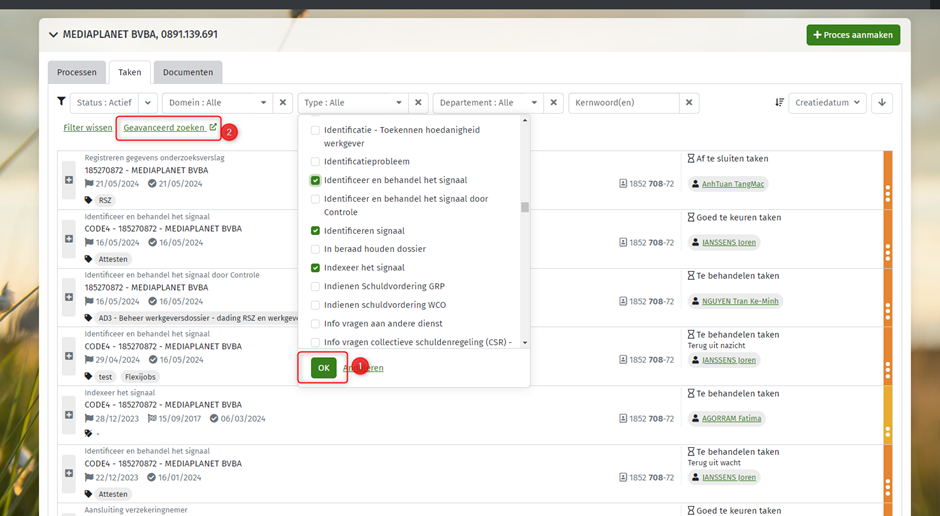The height and width of the screenshot is (516, 940).
Task: Check Info vragen aan andere dienst
Action: (315, 324)
